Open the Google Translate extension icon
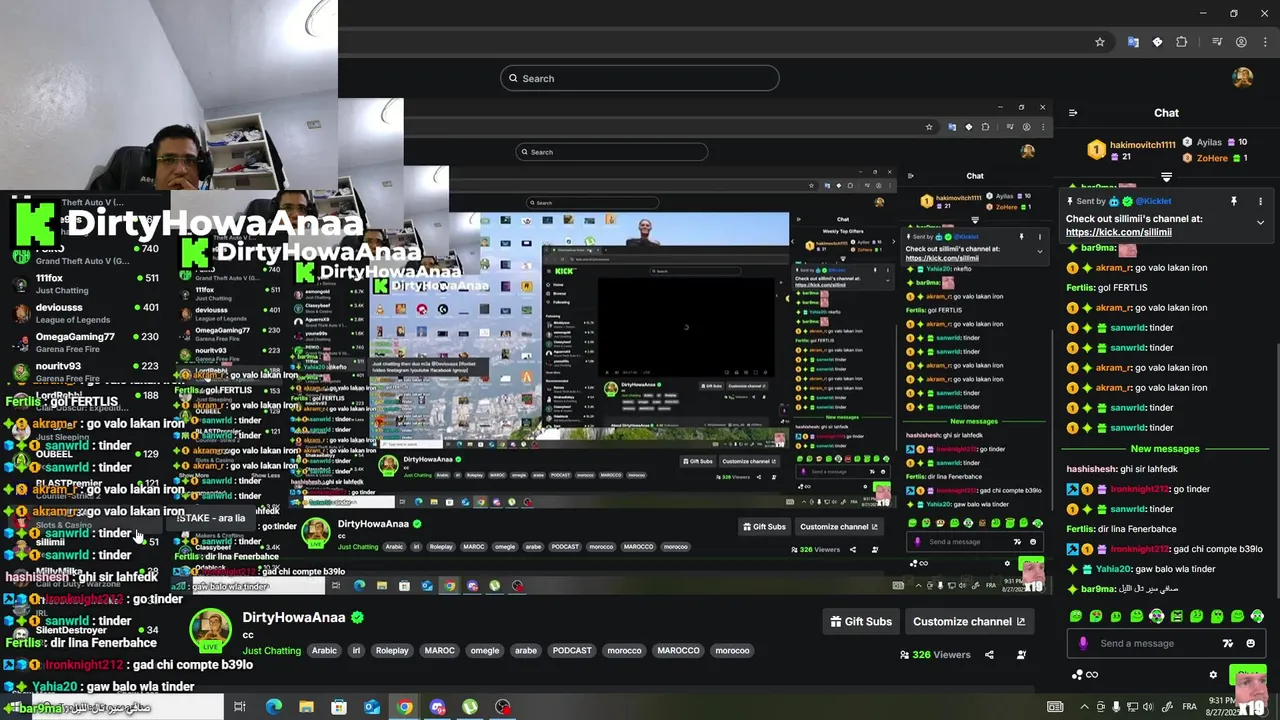Image resolution: width=1280 pixels, height=720 pixels. pos(1133,42)
